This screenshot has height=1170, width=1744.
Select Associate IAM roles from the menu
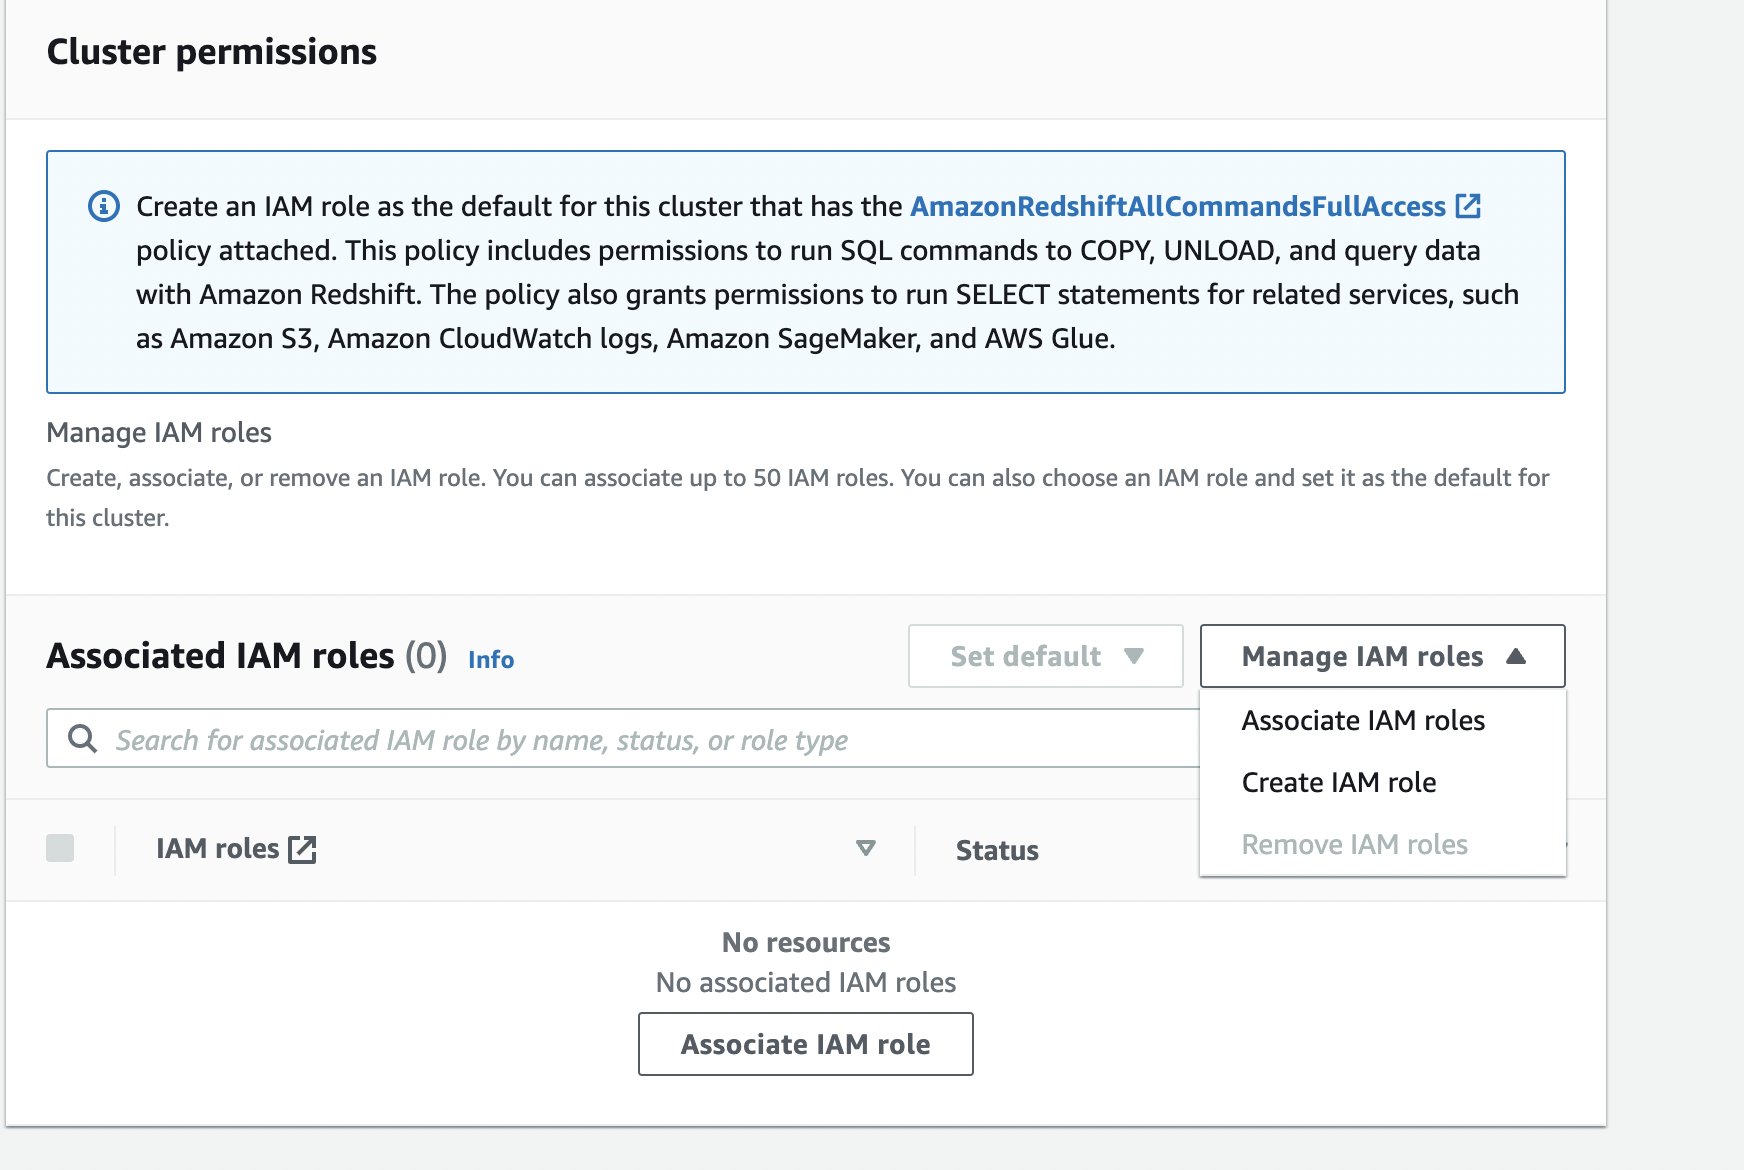(x=1363, y=720)
